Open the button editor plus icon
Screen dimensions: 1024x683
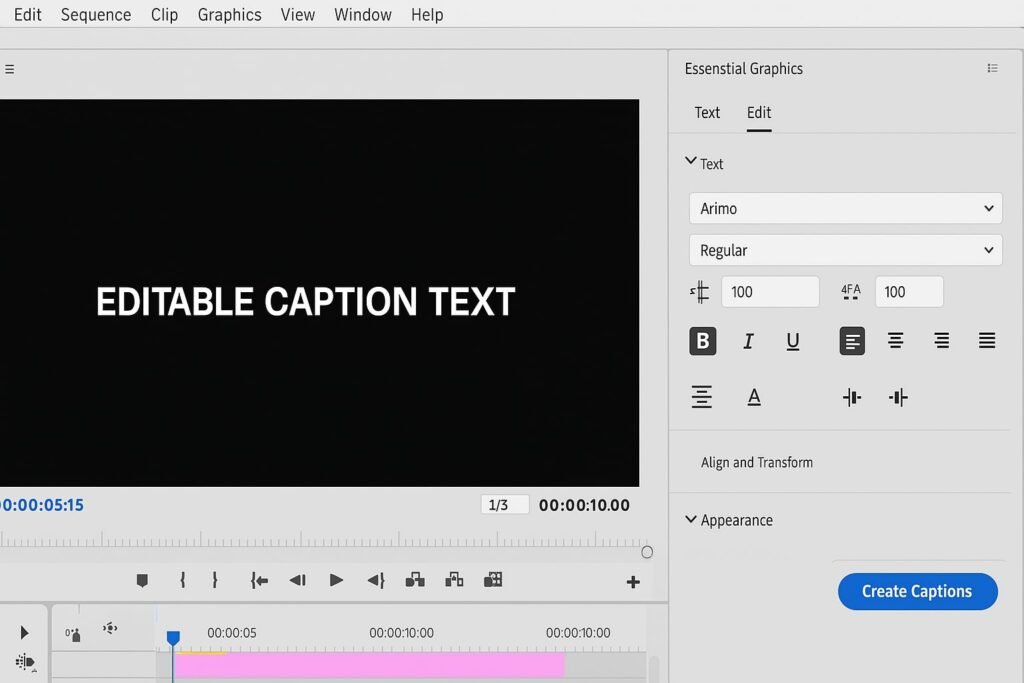coord(632,582)
